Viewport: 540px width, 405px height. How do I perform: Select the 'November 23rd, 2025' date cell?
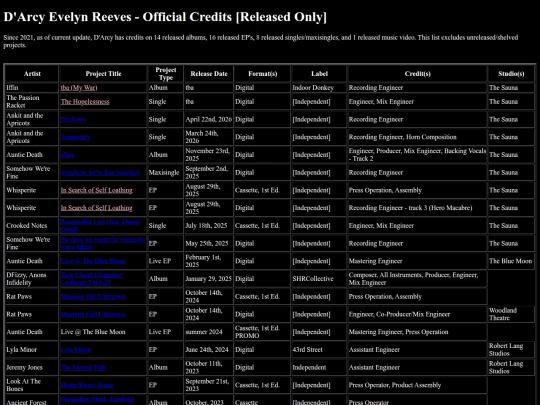pyautogui.click(x=209, y=155)
